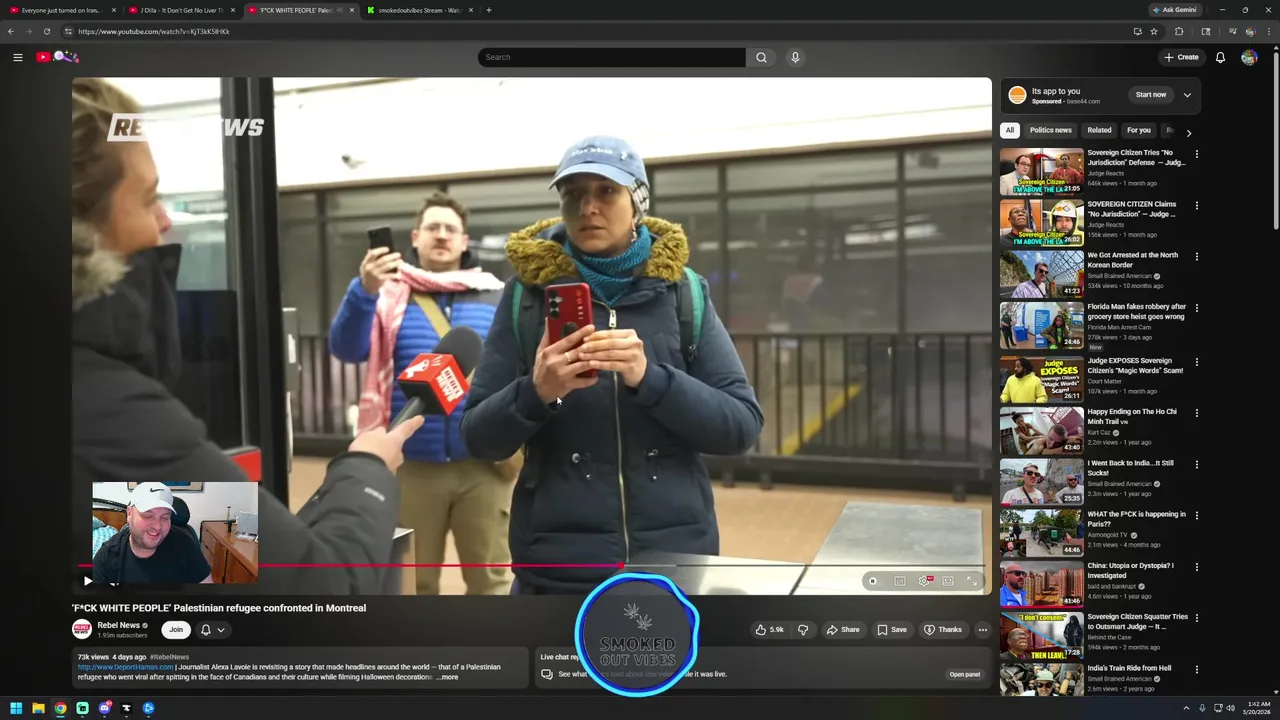Switch to the smokedoutvibes Stream browser tab
The width and height of the screenshot is (1280, 720).
(x=419, y=10)
